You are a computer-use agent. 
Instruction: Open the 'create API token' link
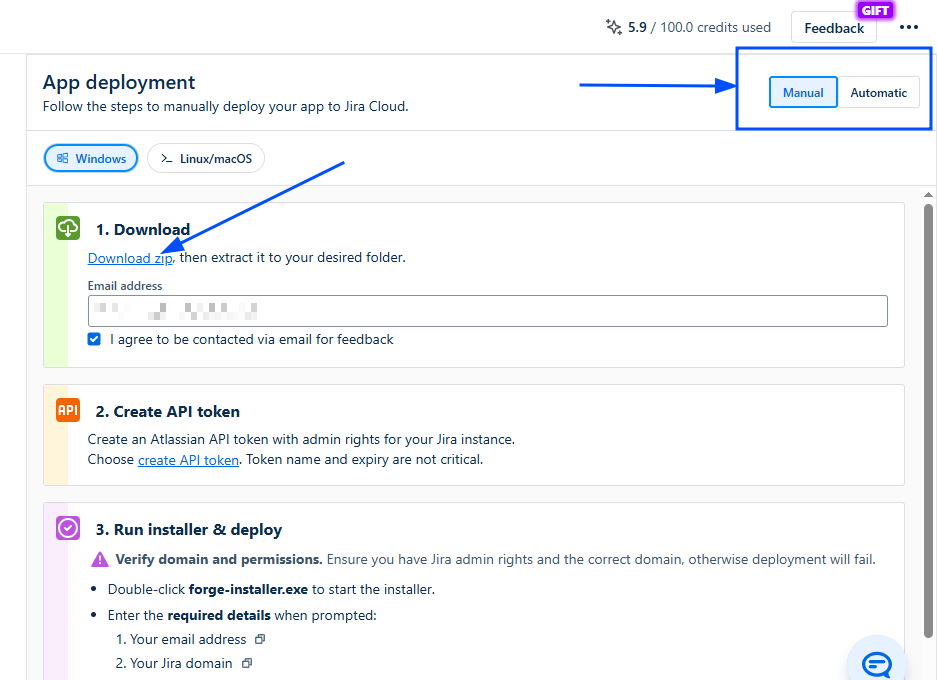(188, 460)
